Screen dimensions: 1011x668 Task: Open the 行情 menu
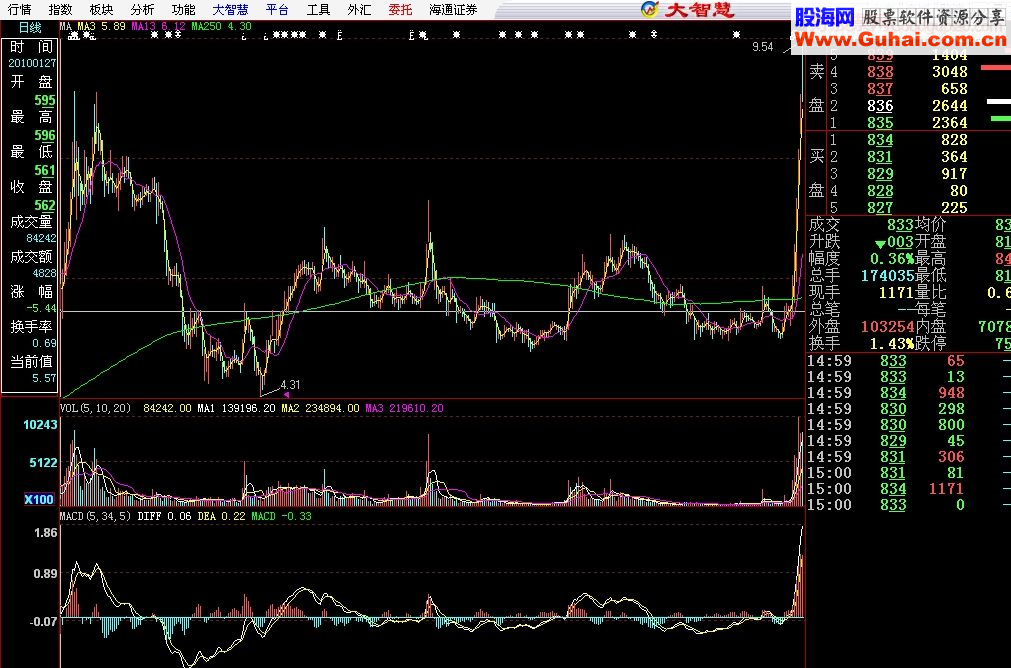19,9
